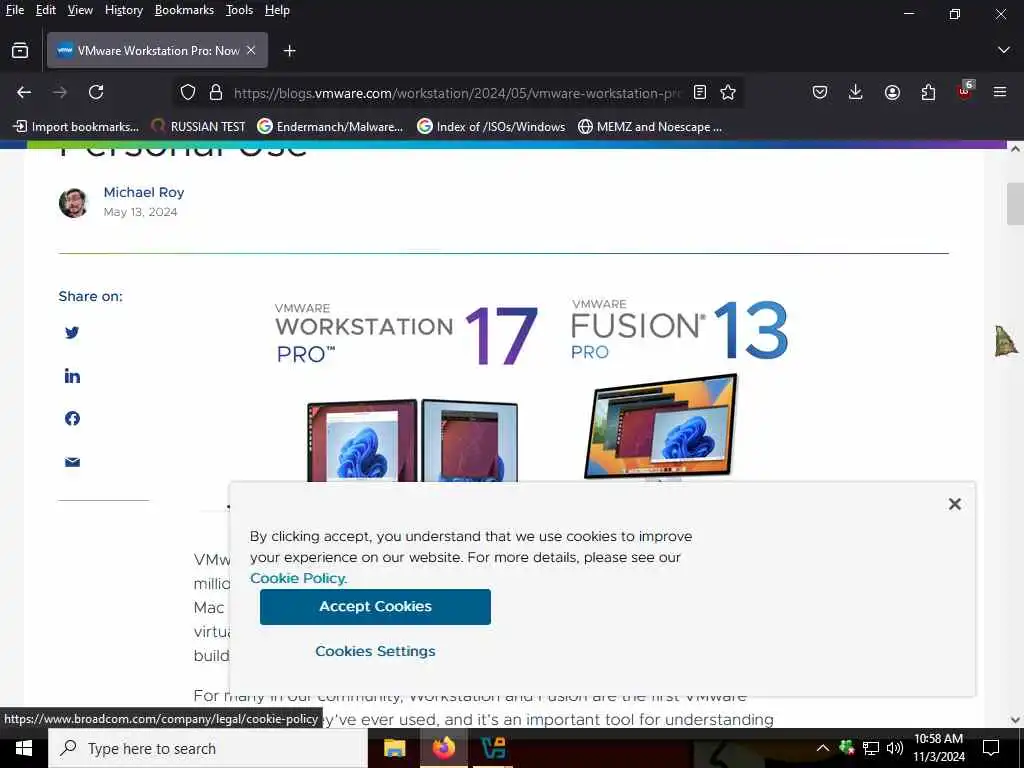The width and height of the screenshot is (1024, 768).
Task: Open the Edit menu
Action: 46,10
